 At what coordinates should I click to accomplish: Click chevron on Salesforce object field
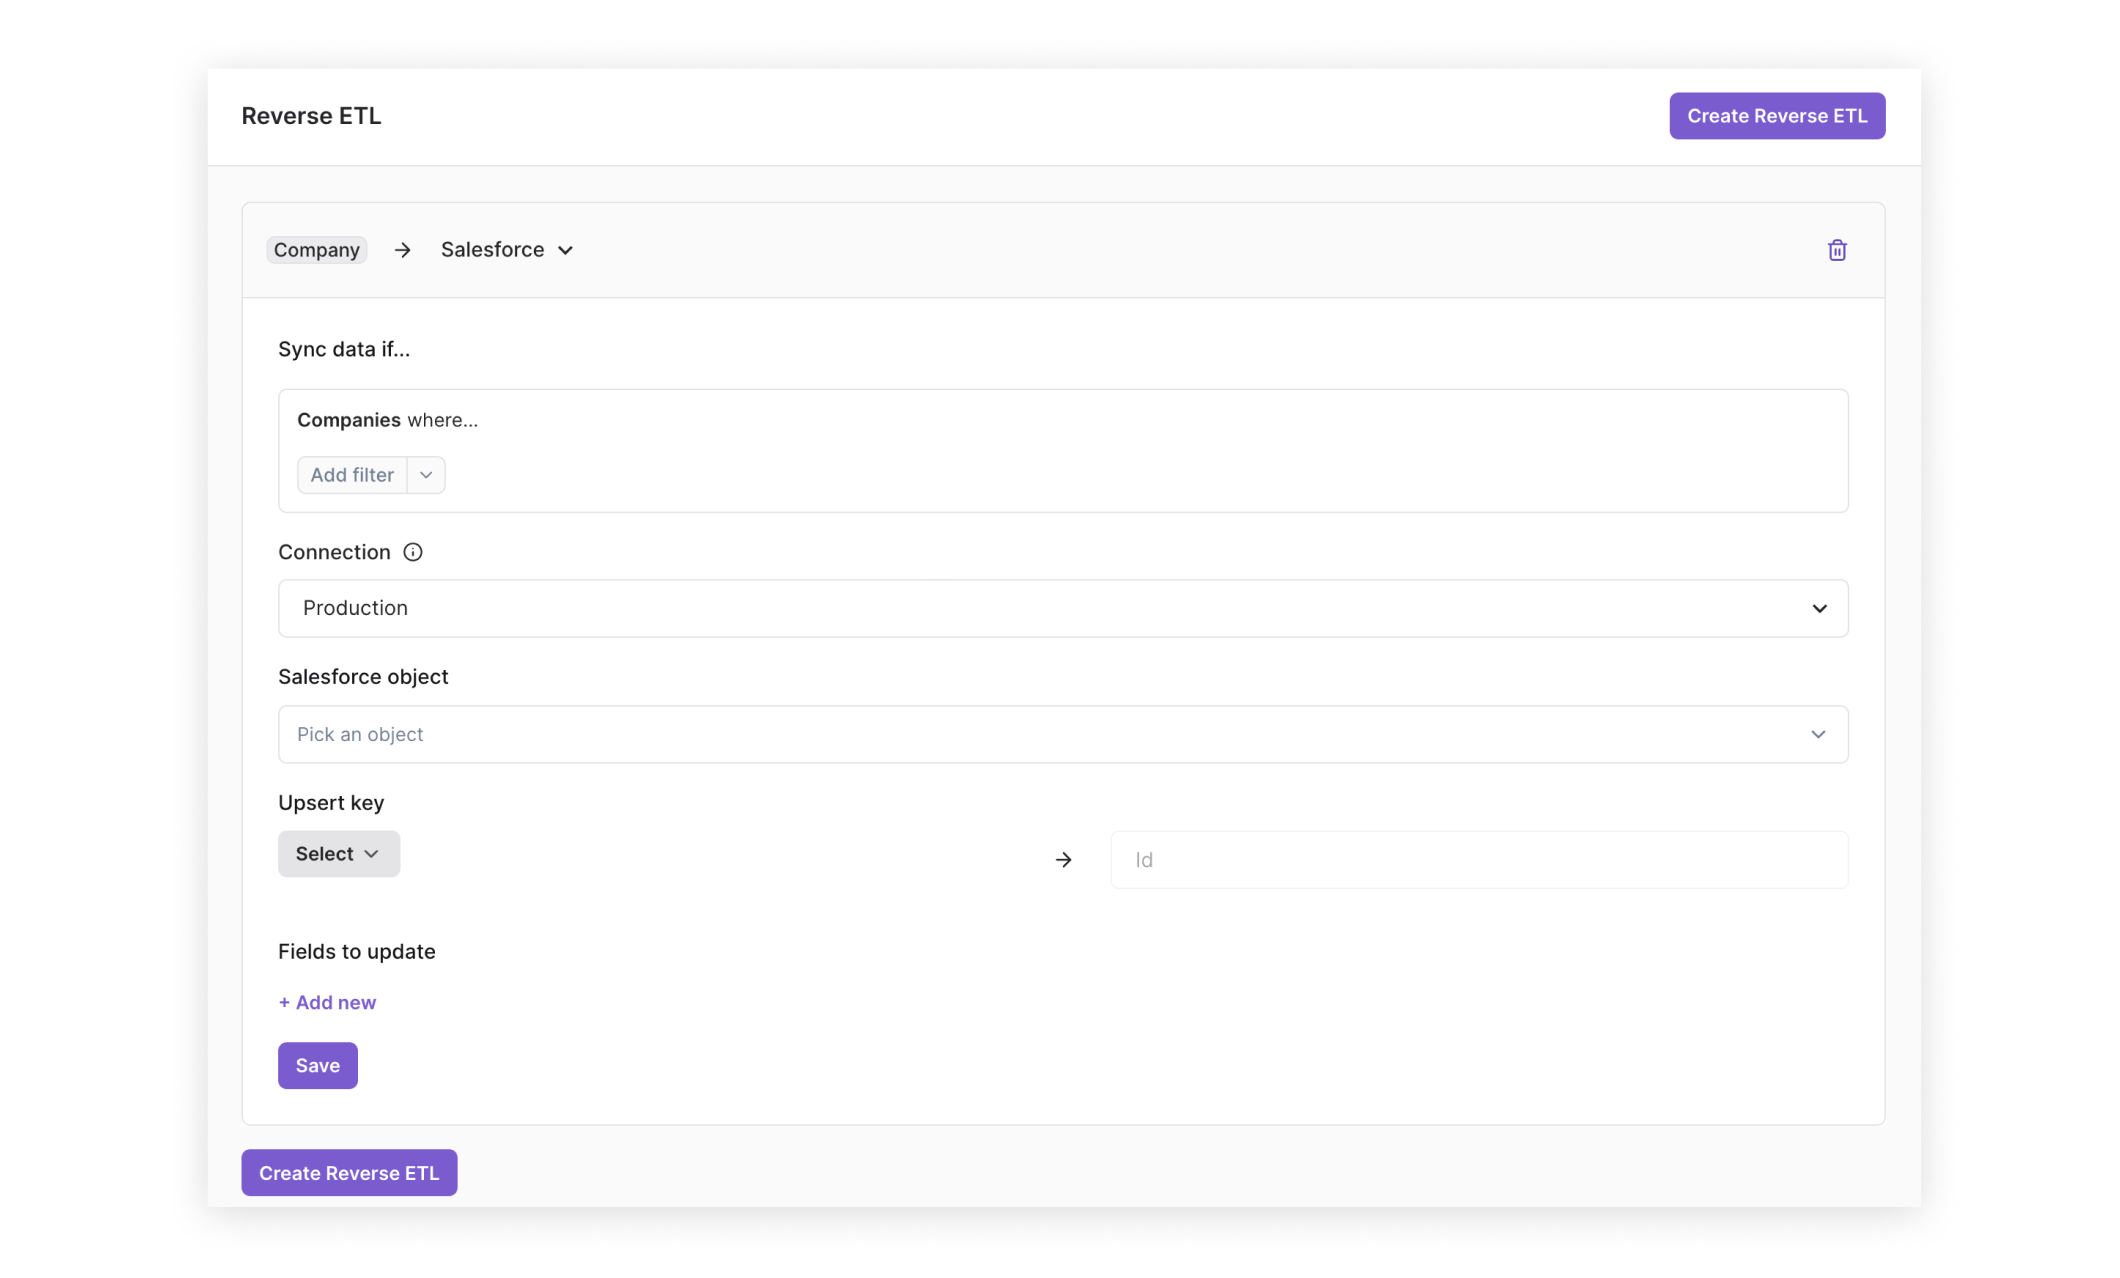(1817, 734)
